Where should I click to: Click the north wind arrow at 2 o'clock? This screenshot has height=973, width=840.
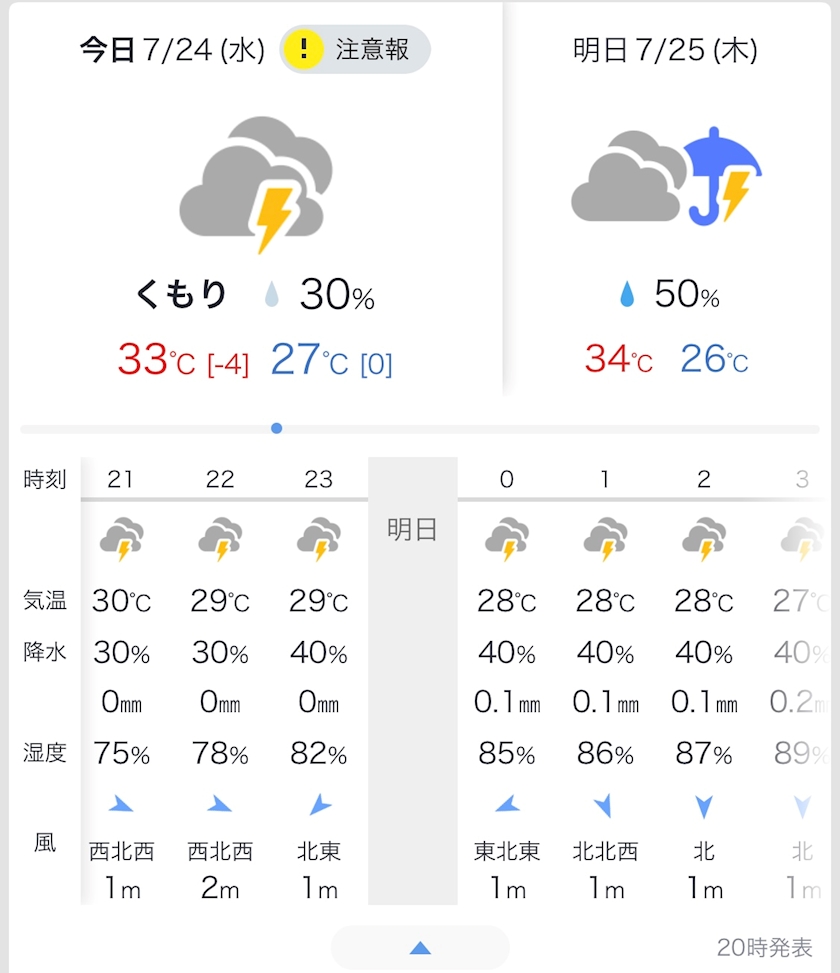[x=704, y=804]
